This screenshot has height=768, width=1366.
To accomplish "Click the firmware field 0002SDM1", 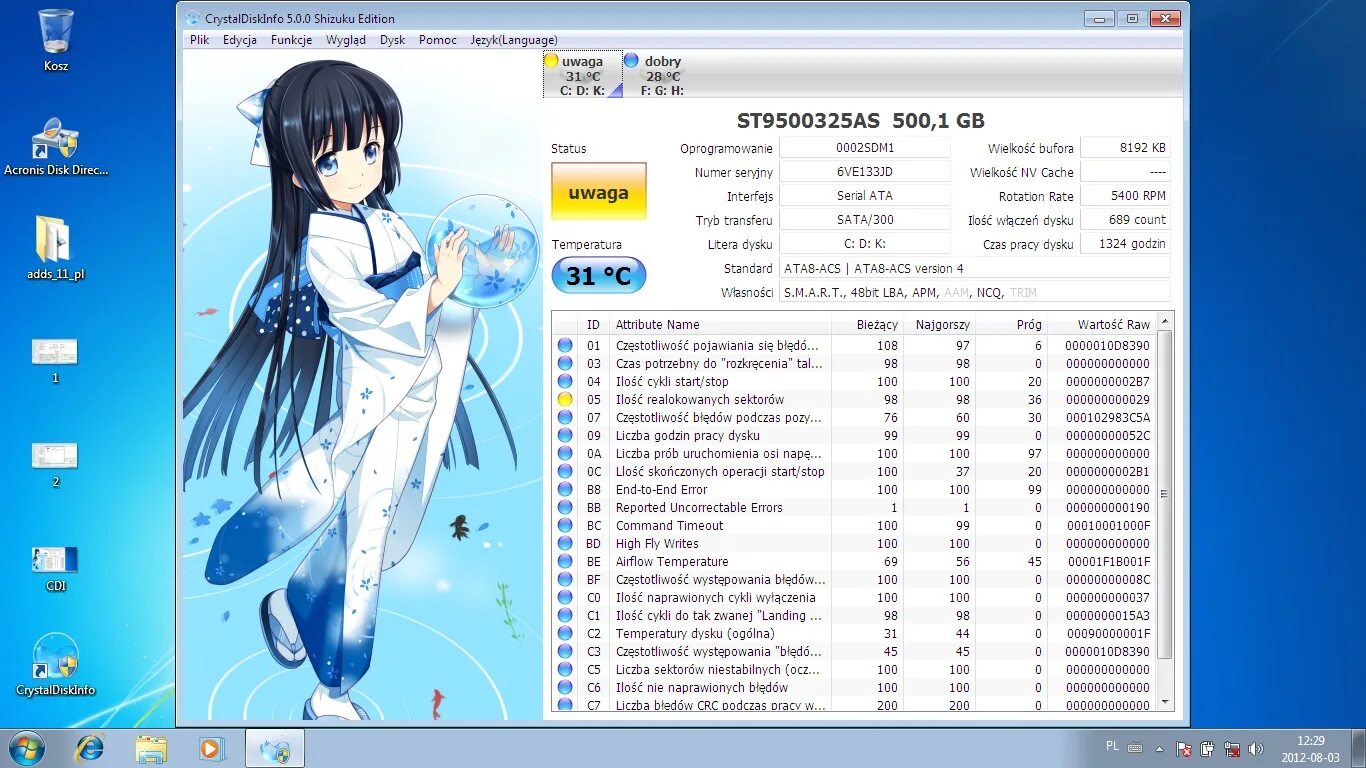I will pos(864,148).
